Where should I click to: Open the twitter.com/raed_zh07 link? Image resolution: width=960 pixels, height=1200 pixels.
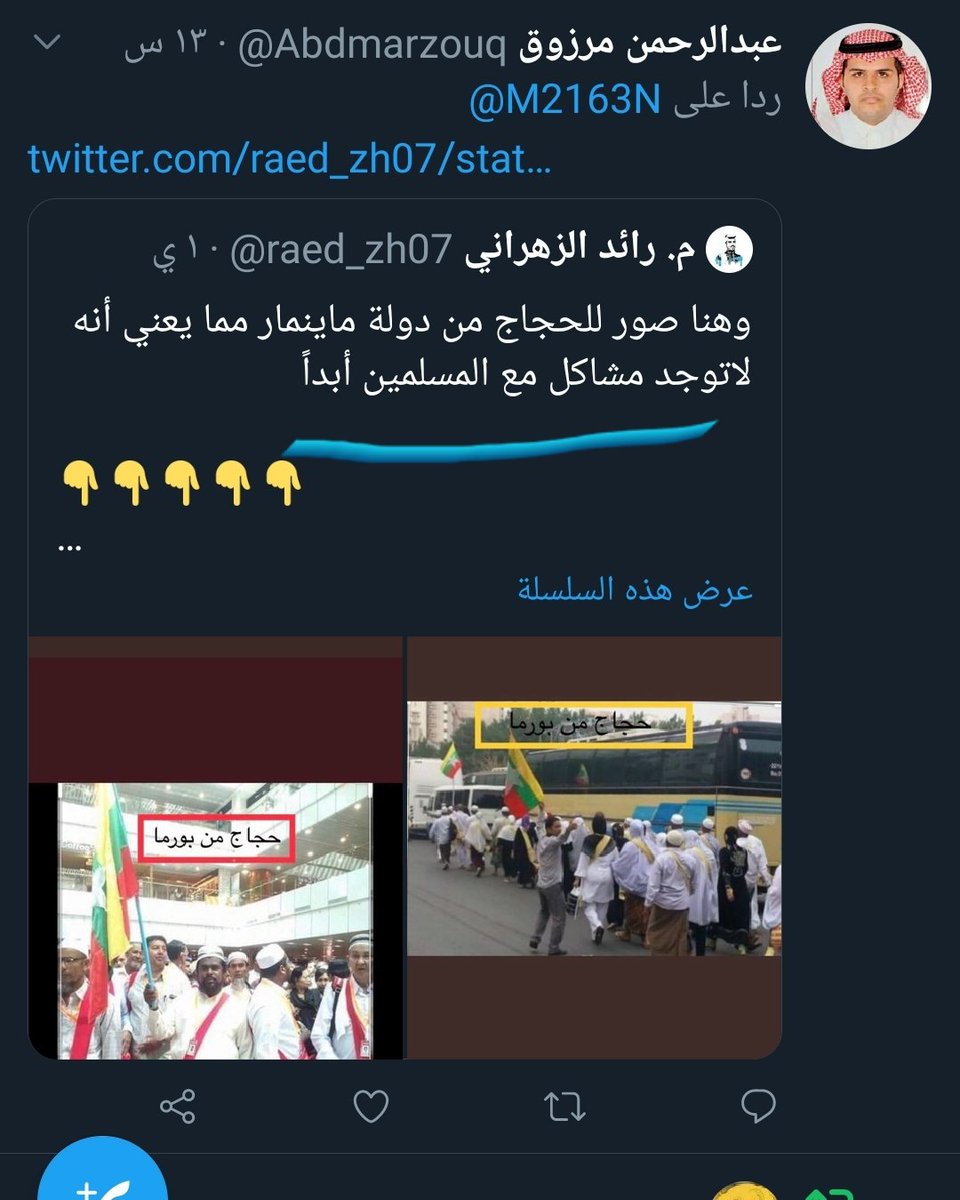[289, 157]
